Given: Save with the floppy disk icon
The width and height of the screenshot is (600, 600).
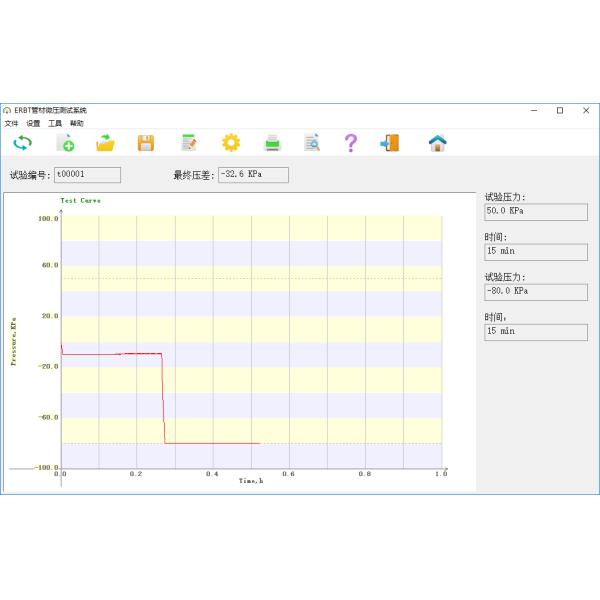Looking at the screenshot, I should 145,143.
